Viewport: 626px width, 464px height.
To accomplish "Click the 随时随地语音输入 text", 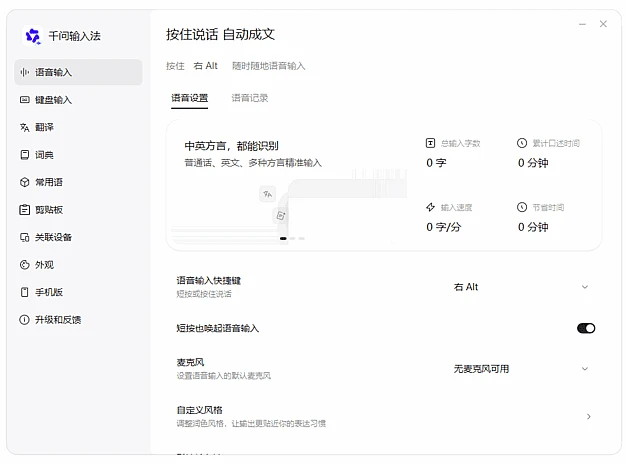I will [269, 66].
